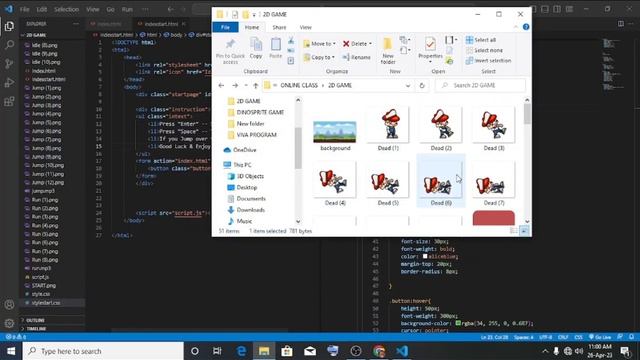
Task: Open recent locations dropdown next to forward arrow
Action: tap(246, 85)
